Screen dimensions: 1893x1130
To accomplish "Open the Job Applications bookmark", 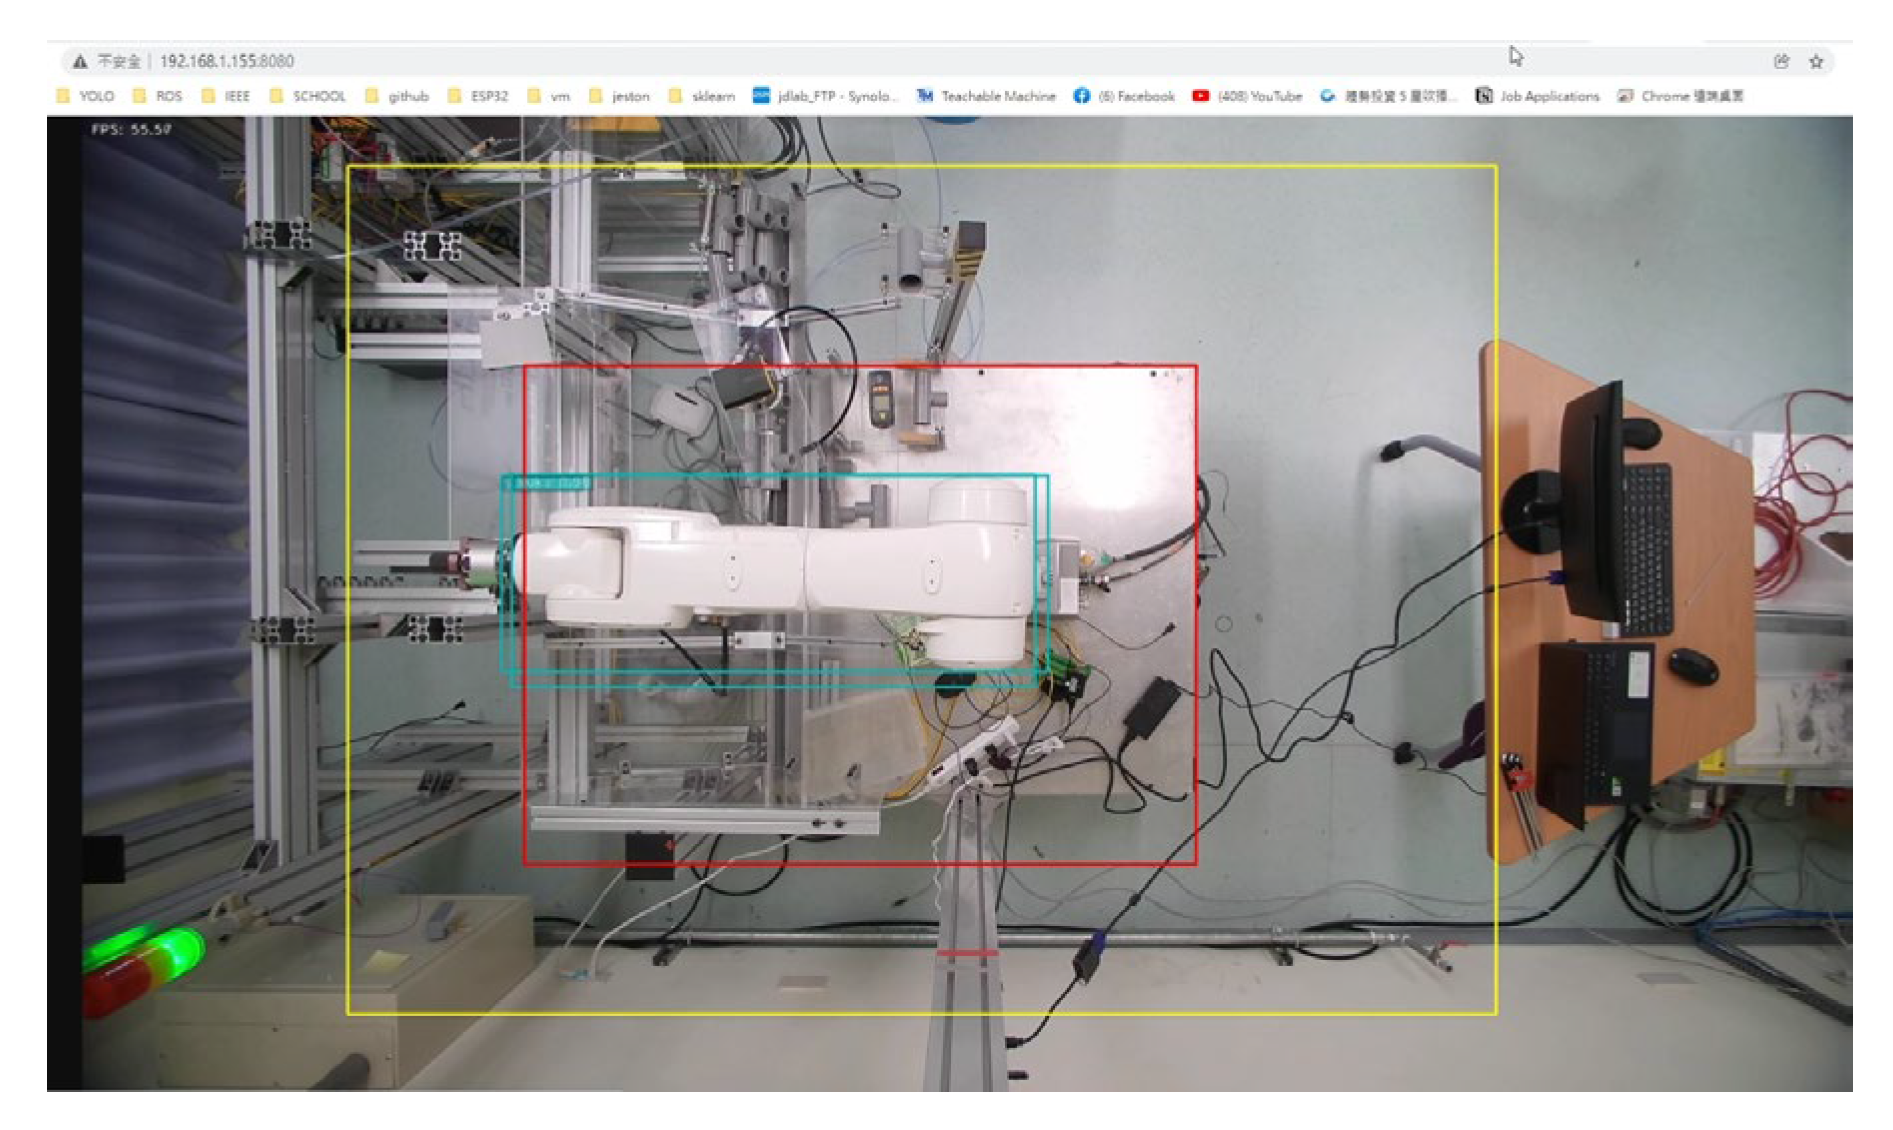I will click(1537, 96).
